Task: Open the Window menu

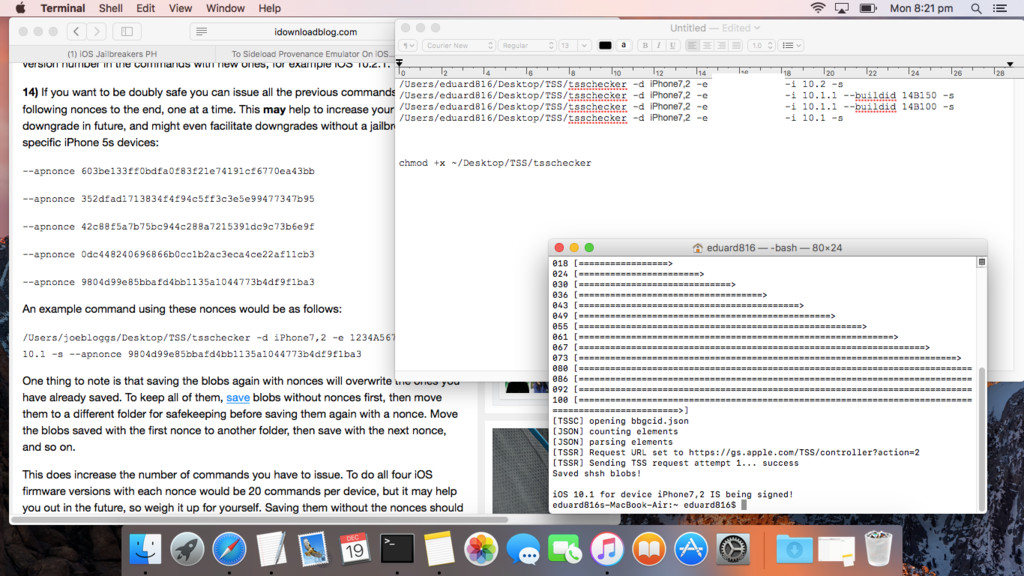Action: click(x=225, y=8)
